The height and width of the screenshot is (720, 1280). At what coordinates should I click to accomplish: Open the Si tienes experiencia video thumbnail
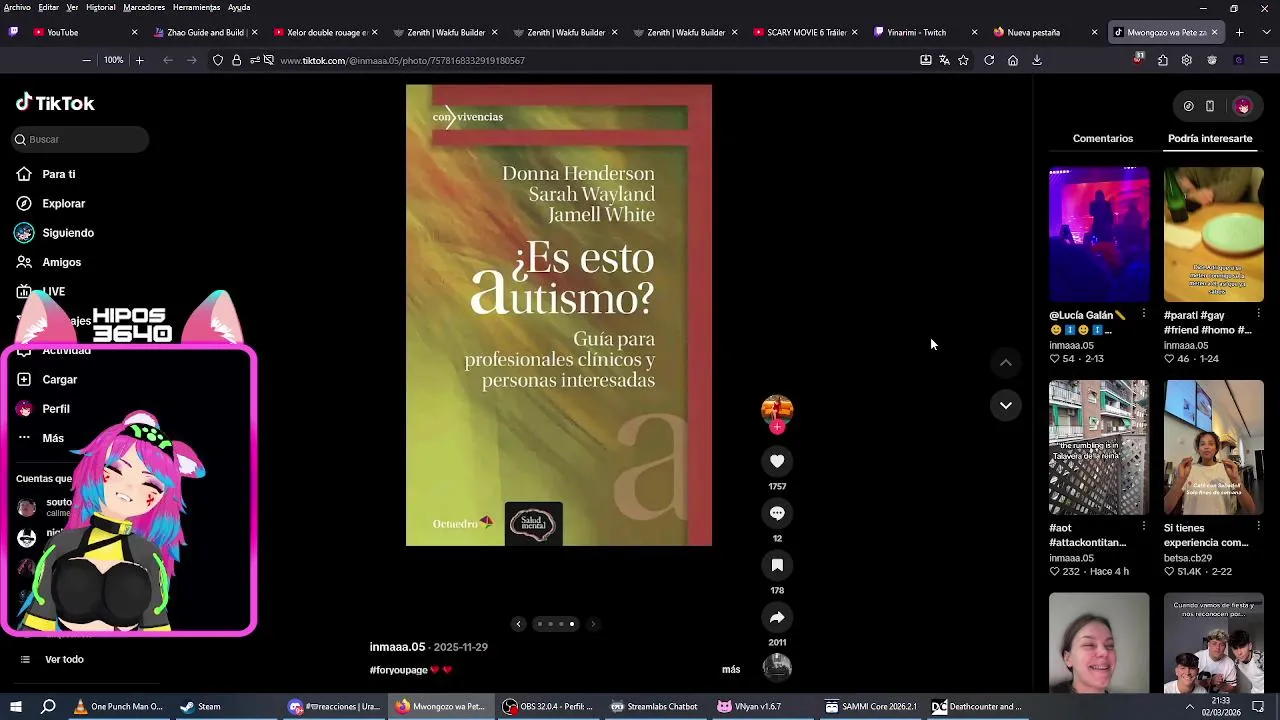[x=1213, y=447]
